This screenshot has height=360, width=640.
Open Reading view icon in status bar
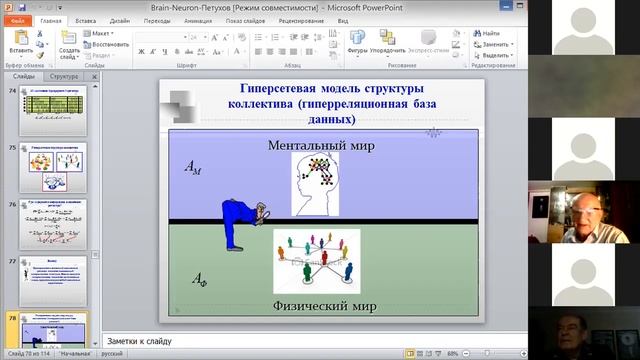tap(429, 353)
